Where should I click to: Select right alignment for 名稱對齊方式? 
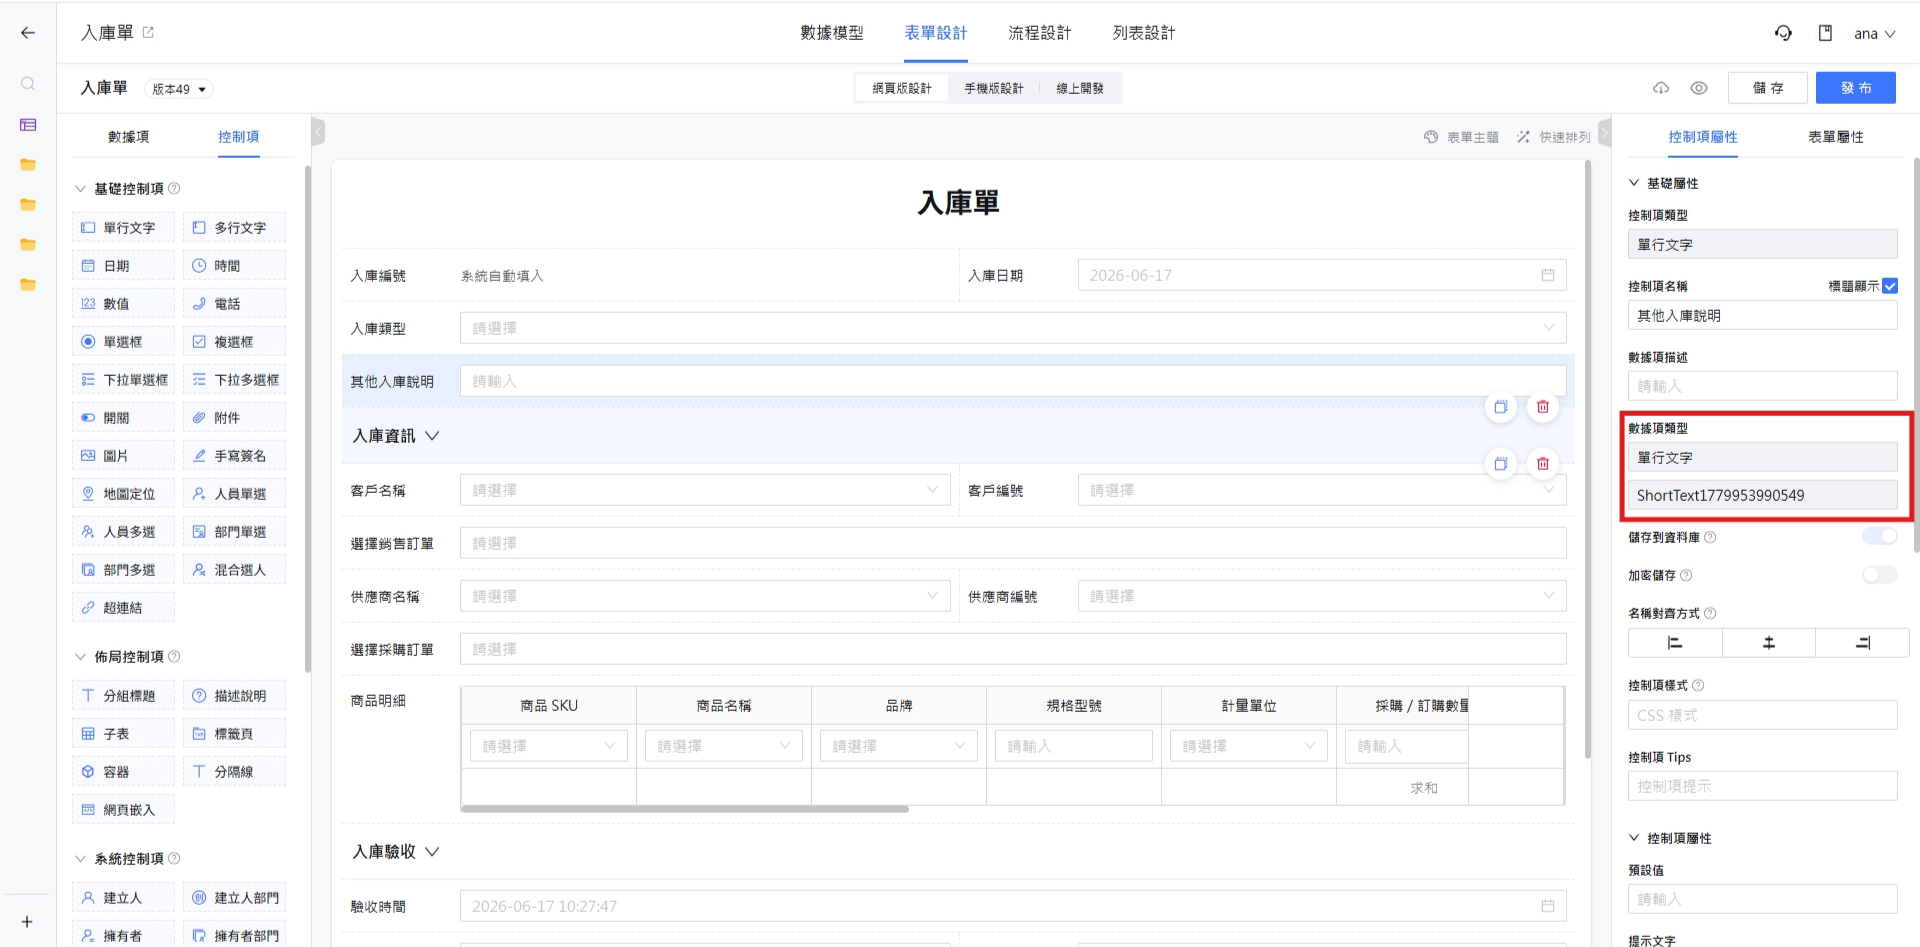point(1862,643)
